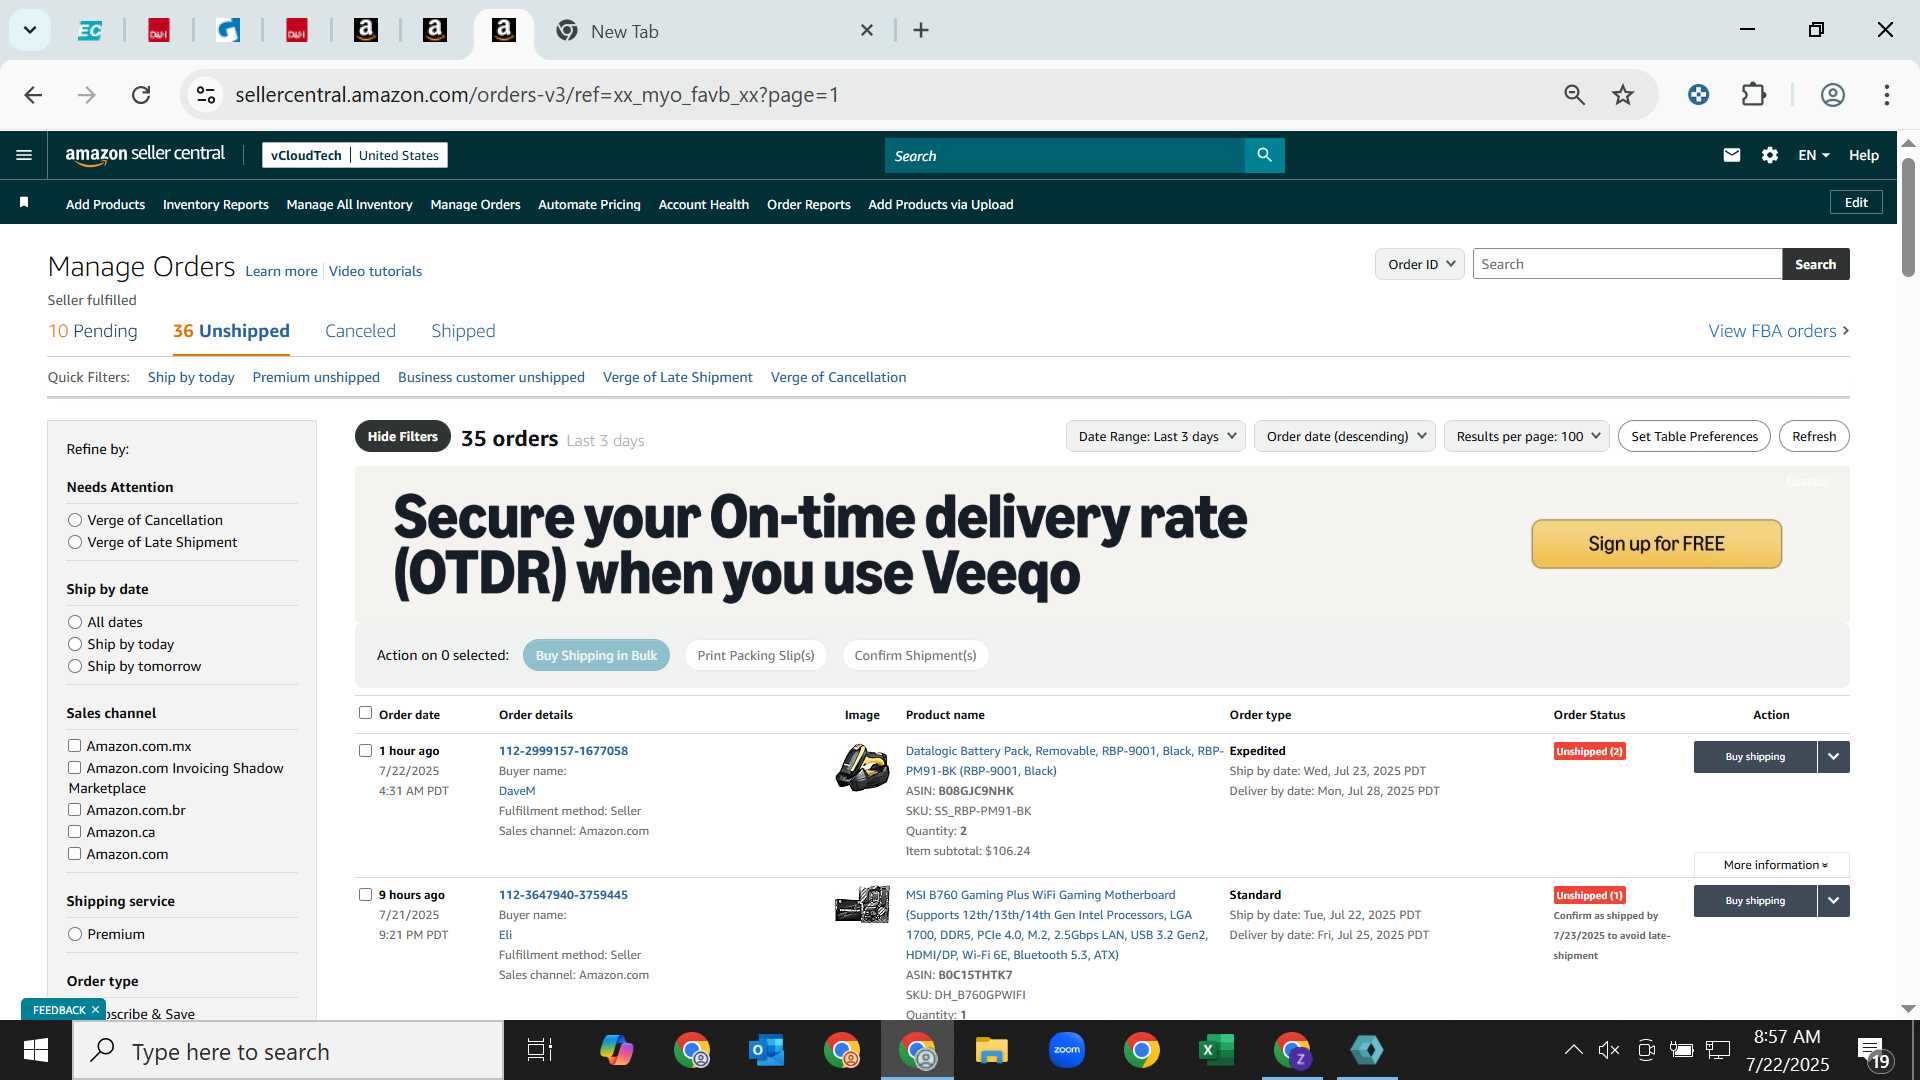Image resolution: width=1920 pixels, height=1080 pixels.
Task: Reload the page with the refresh icon
Action: pos(141,95)
